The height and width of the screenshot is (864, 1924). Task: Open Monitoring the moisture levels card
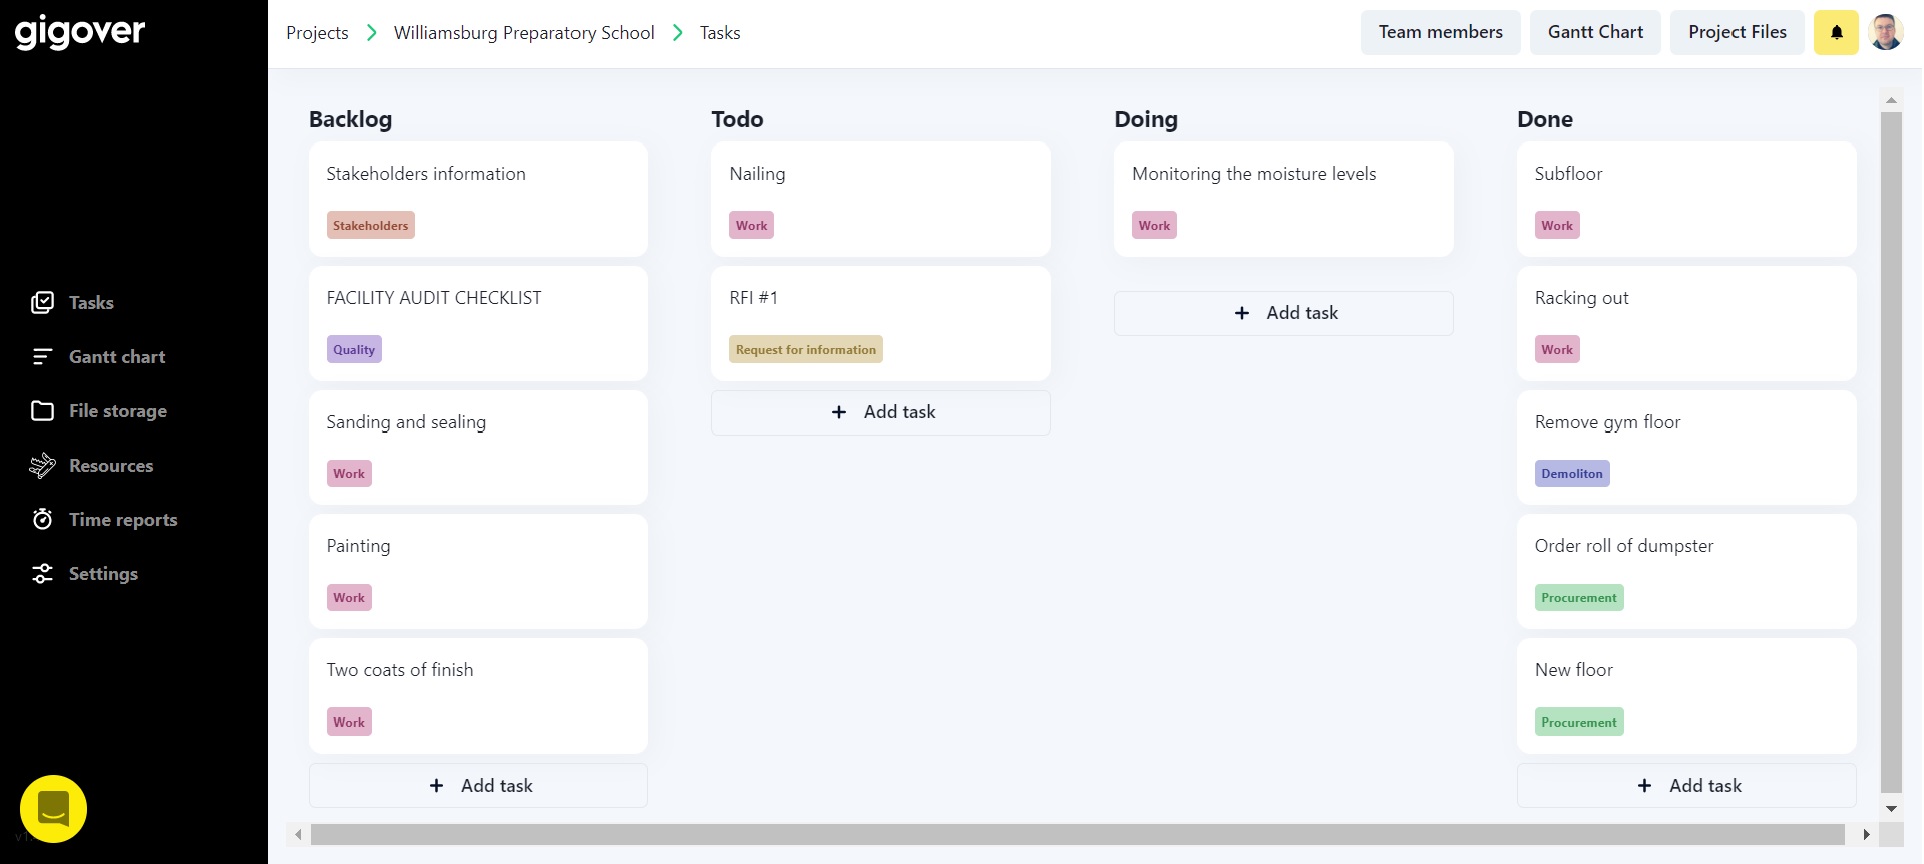[1284, 199]
